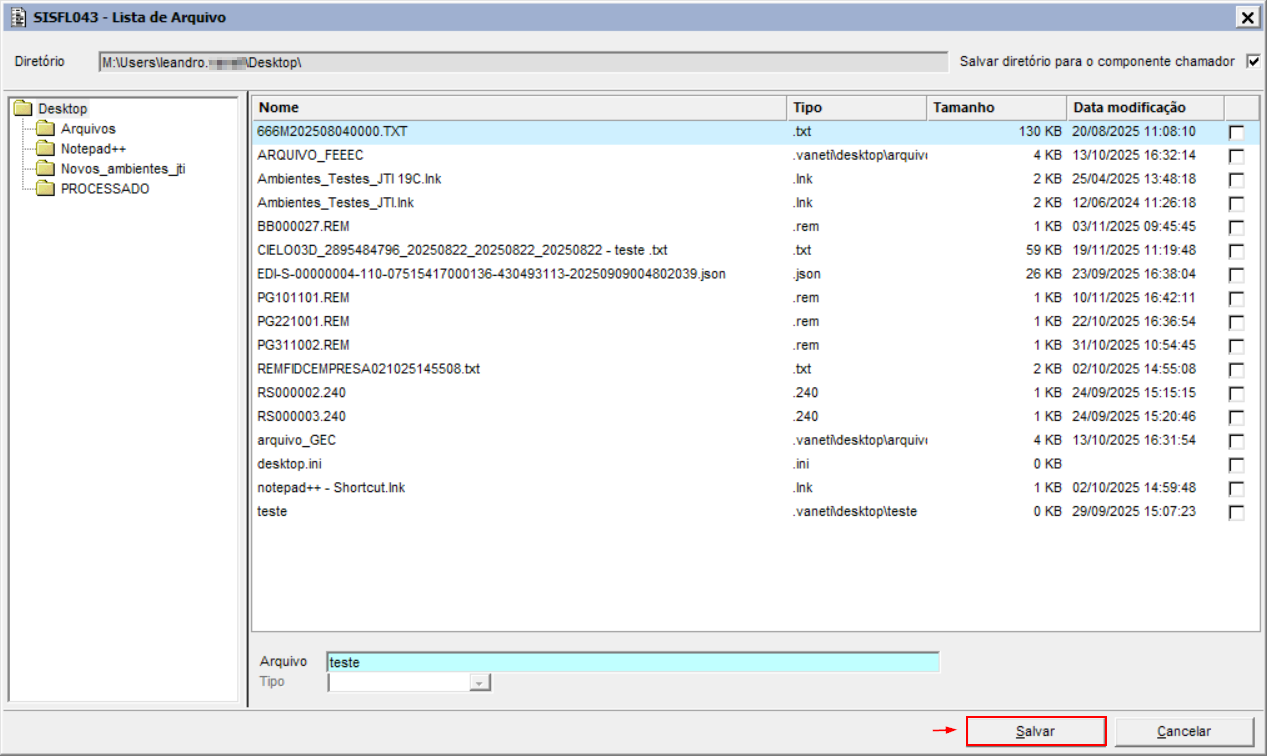Click the Arquivo filename input field
1267x756 pixels.
[x=633, y=662]
